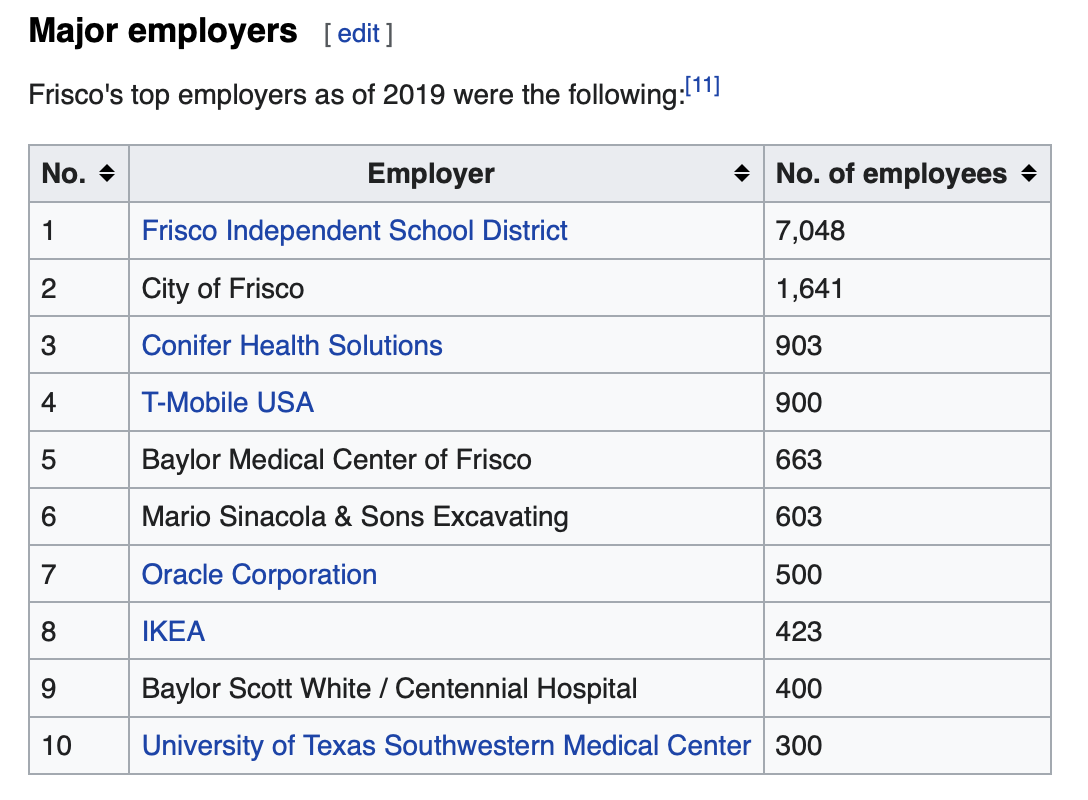Select Baylor Medical Center of Frisco cell

point(446,459)
